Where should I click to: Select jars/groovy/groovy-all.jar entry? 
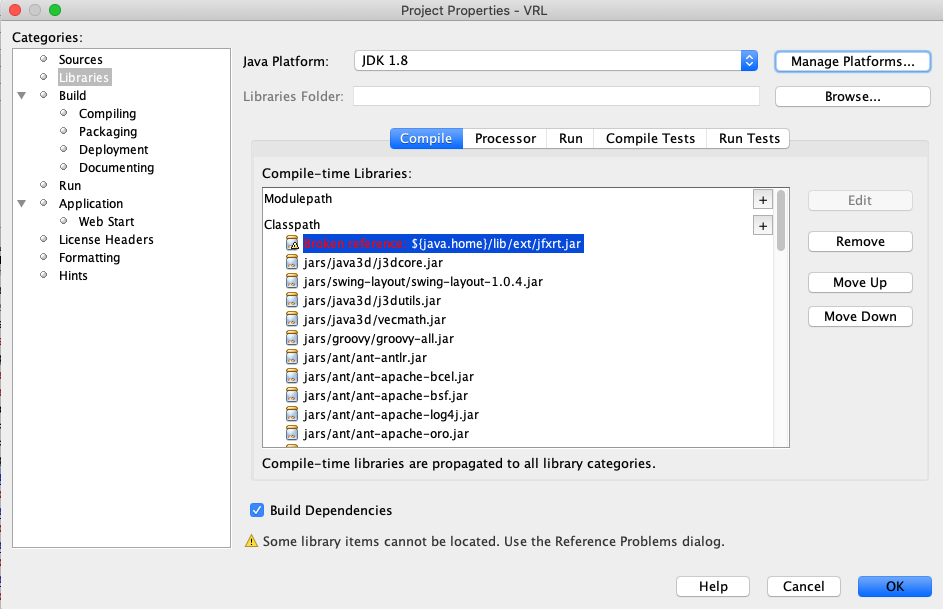(x=378, y=338)
